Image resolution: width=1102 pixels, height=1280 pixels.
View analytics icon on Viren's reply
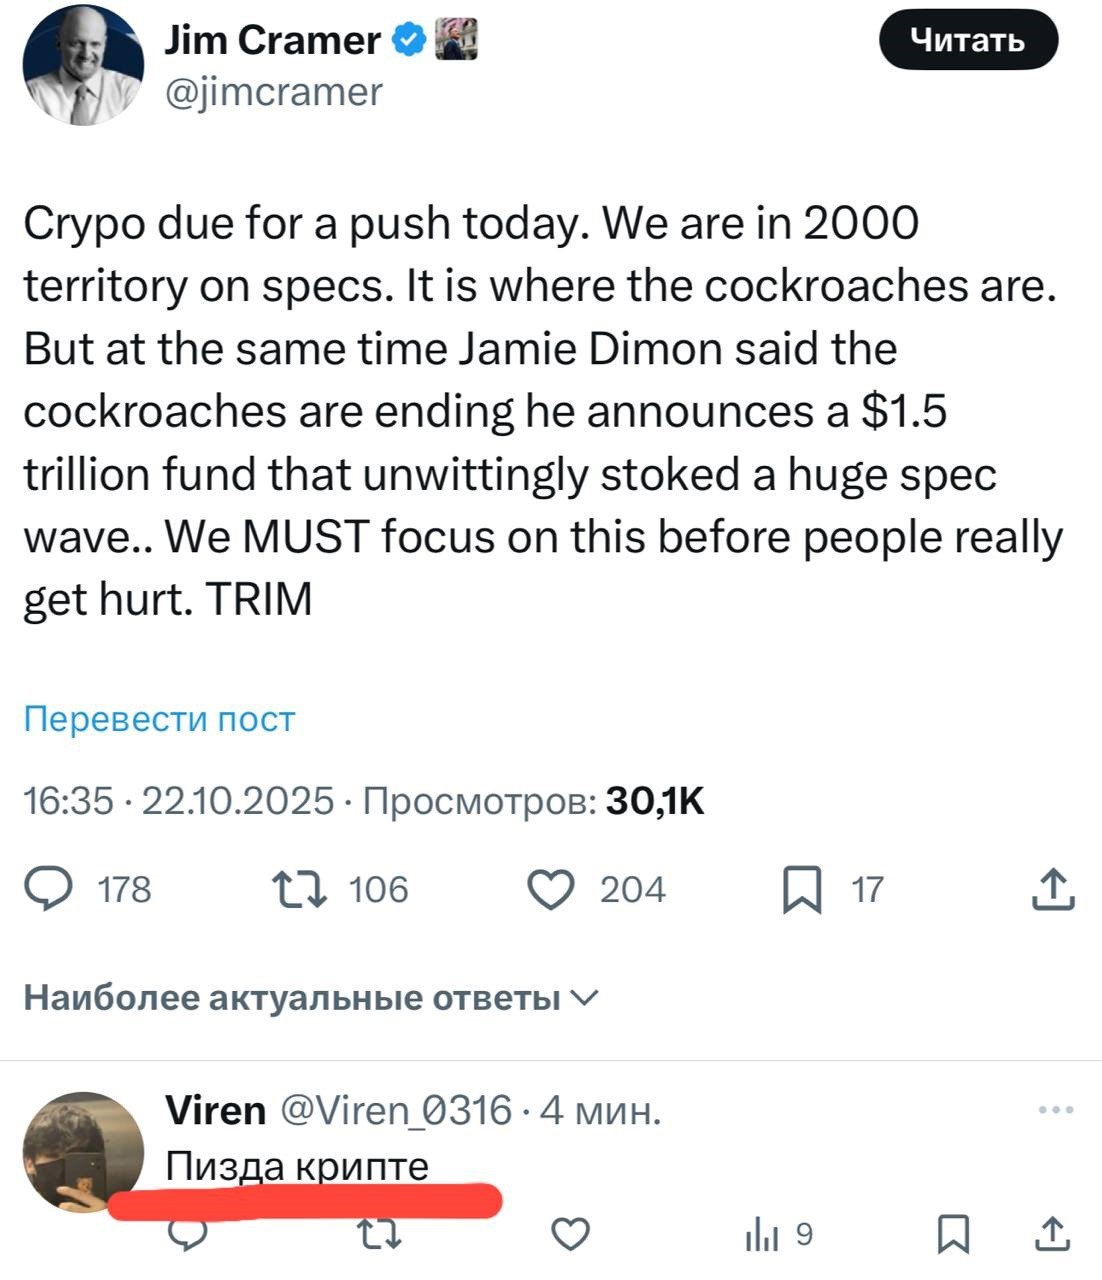tap(762, 1238)
